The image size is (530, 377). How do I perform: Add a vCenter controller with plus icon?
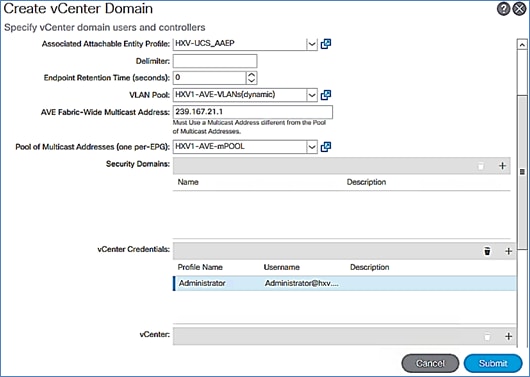508,336
